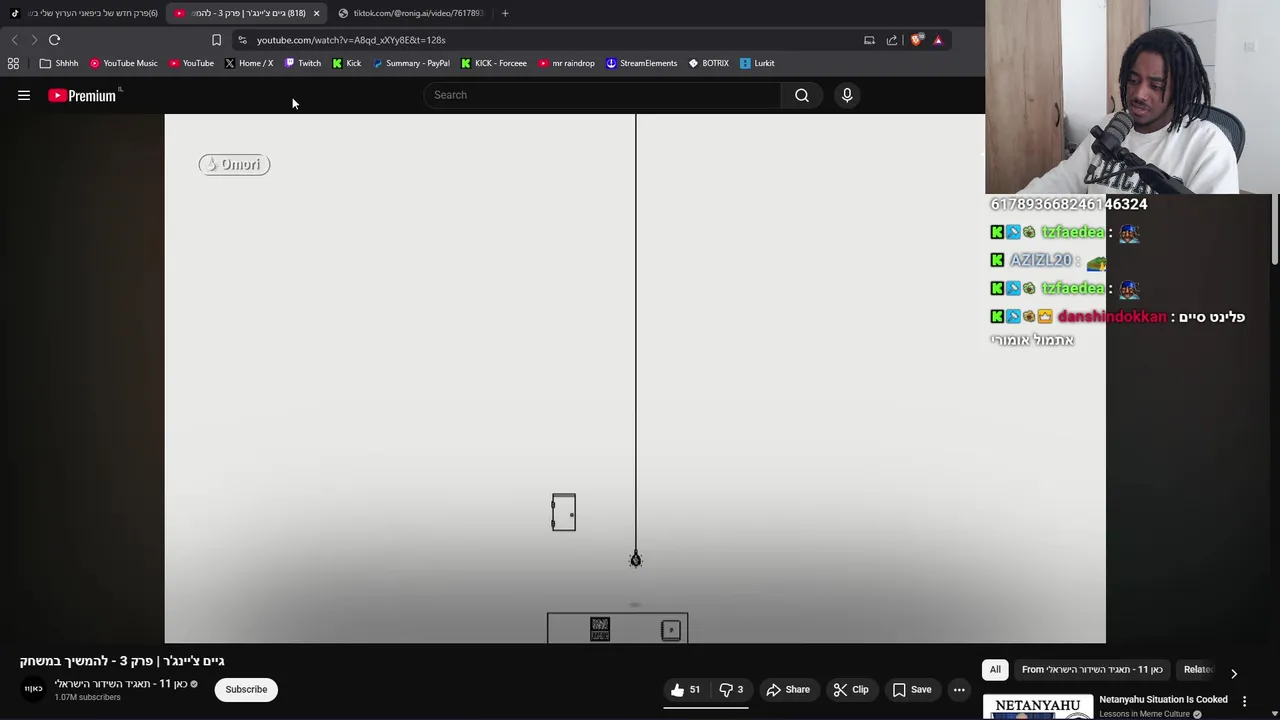Open options menu for Netanyahu video

click(1244, 702)
